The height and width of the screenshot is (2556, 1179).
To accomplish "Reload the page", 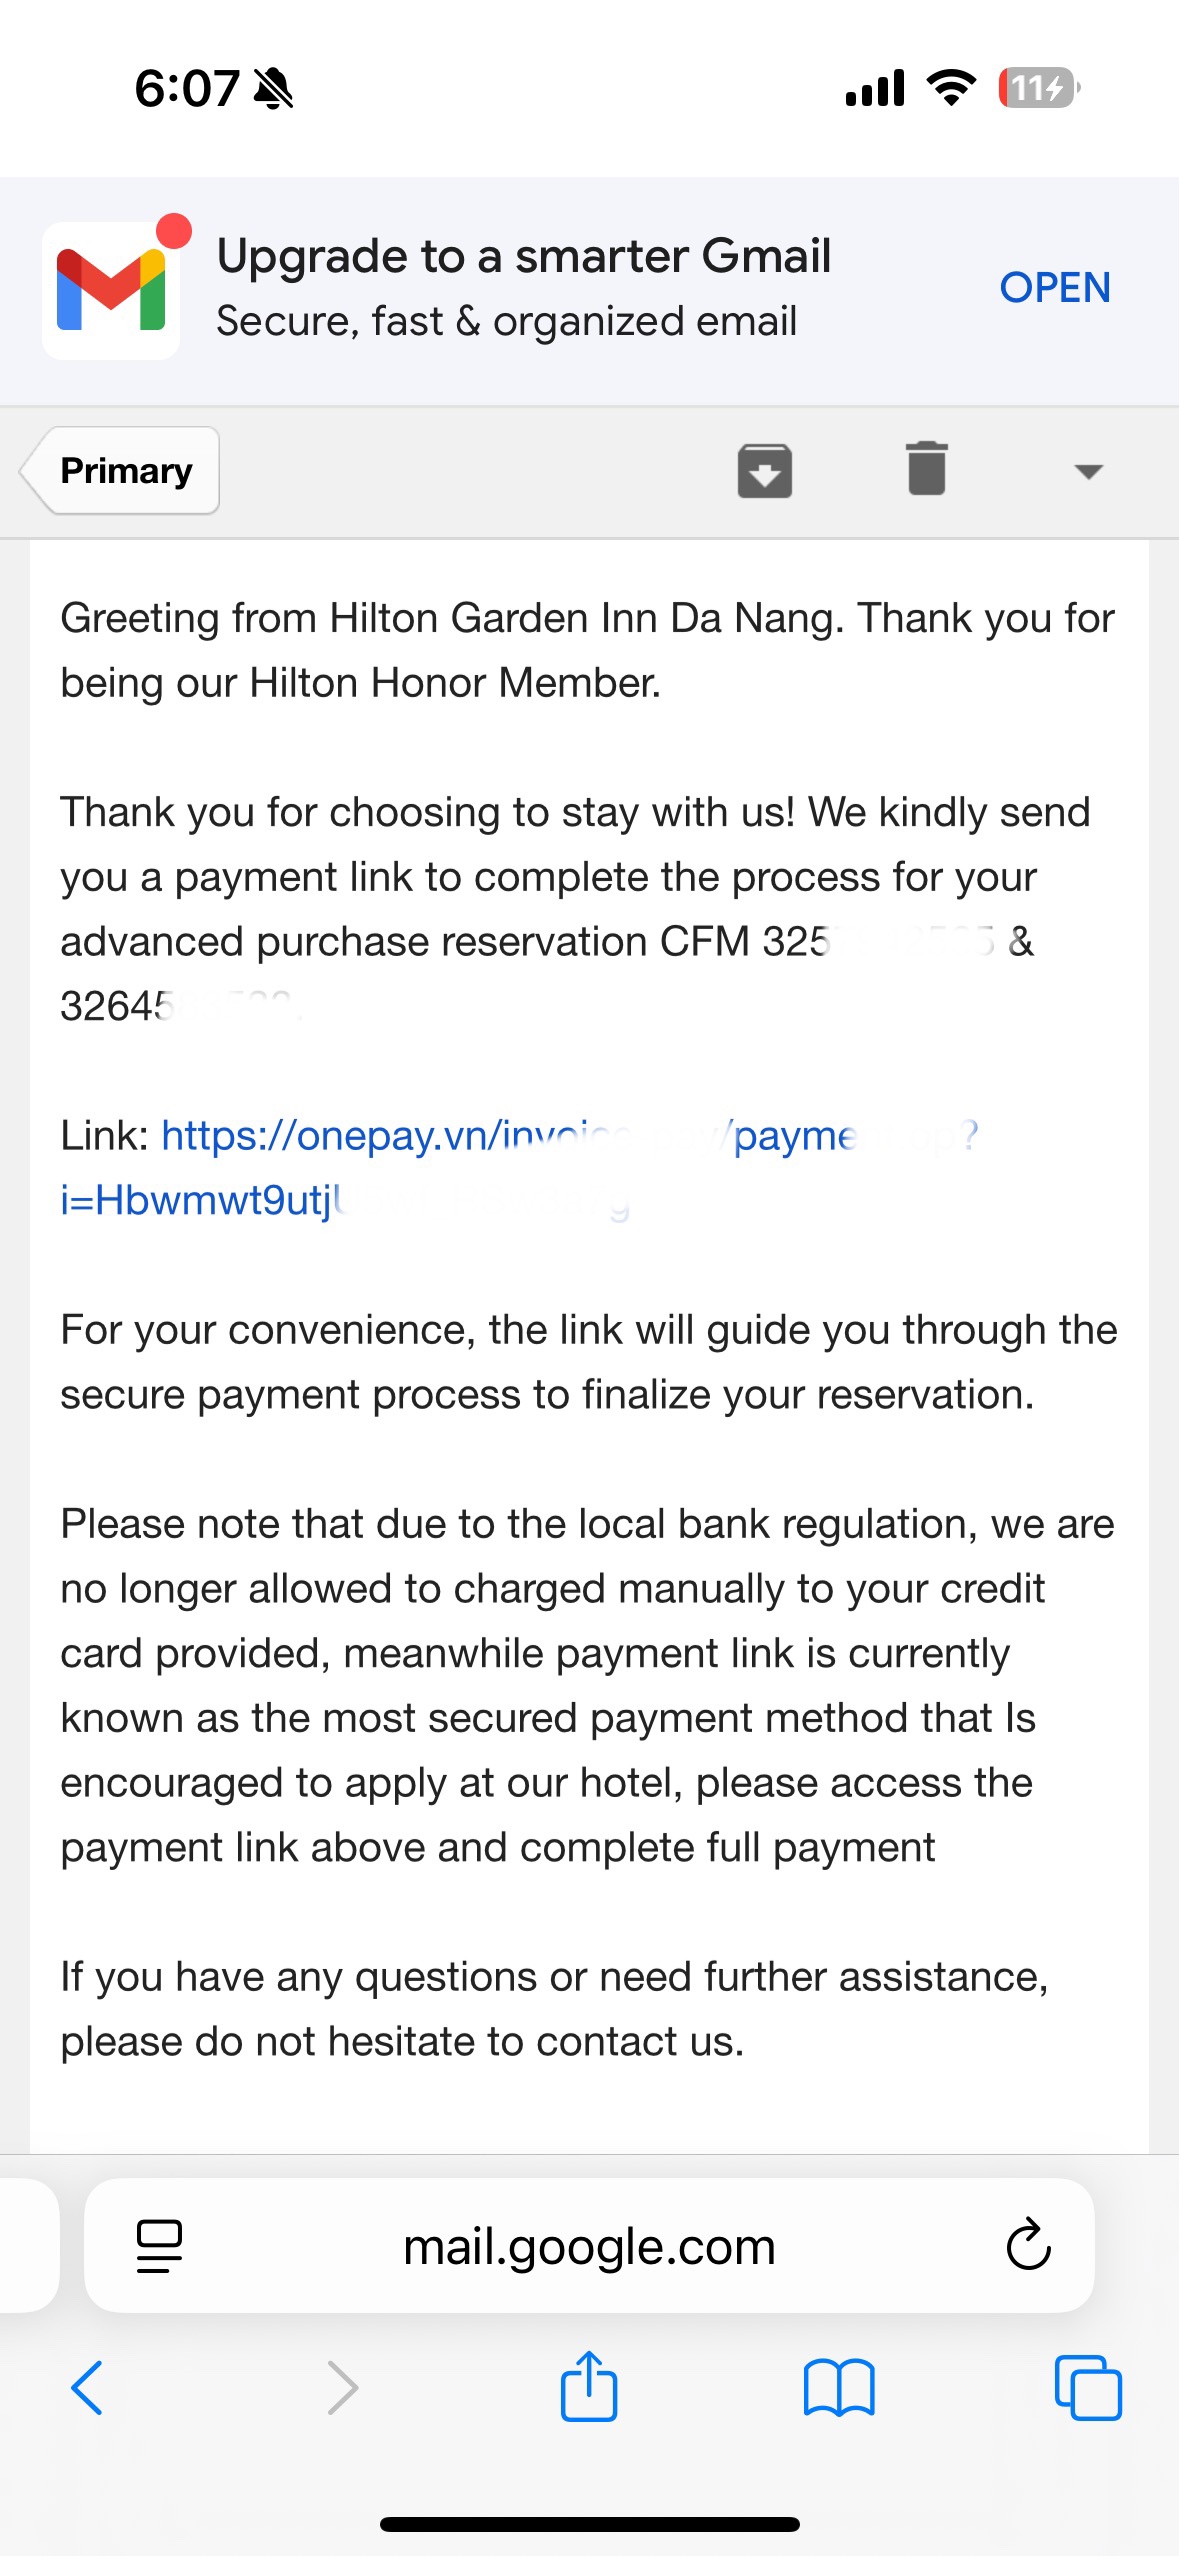I will tap(1028, 2245).
